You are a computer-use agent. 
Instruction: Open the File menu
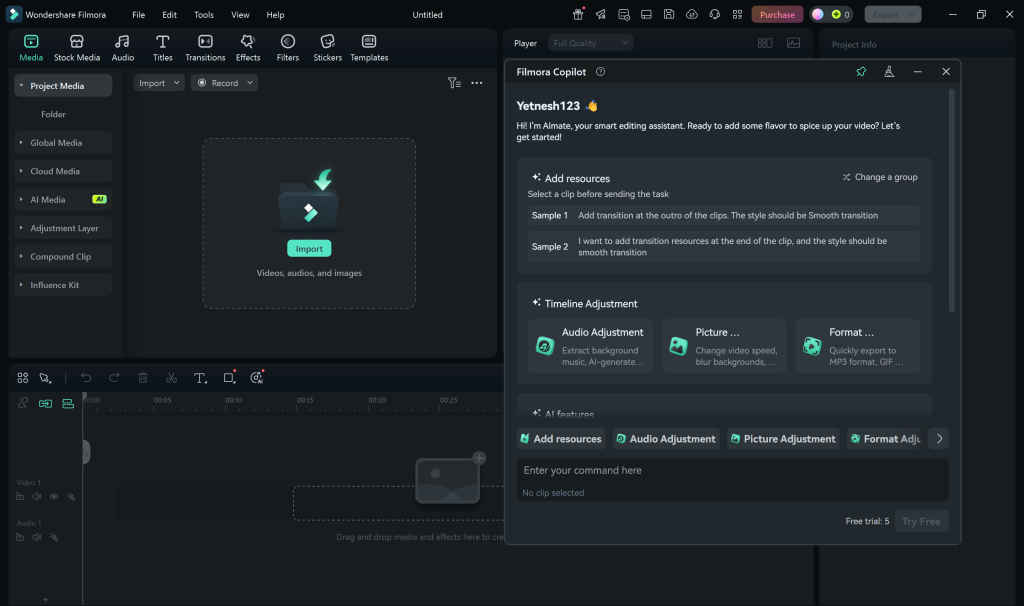coord(138,14)
